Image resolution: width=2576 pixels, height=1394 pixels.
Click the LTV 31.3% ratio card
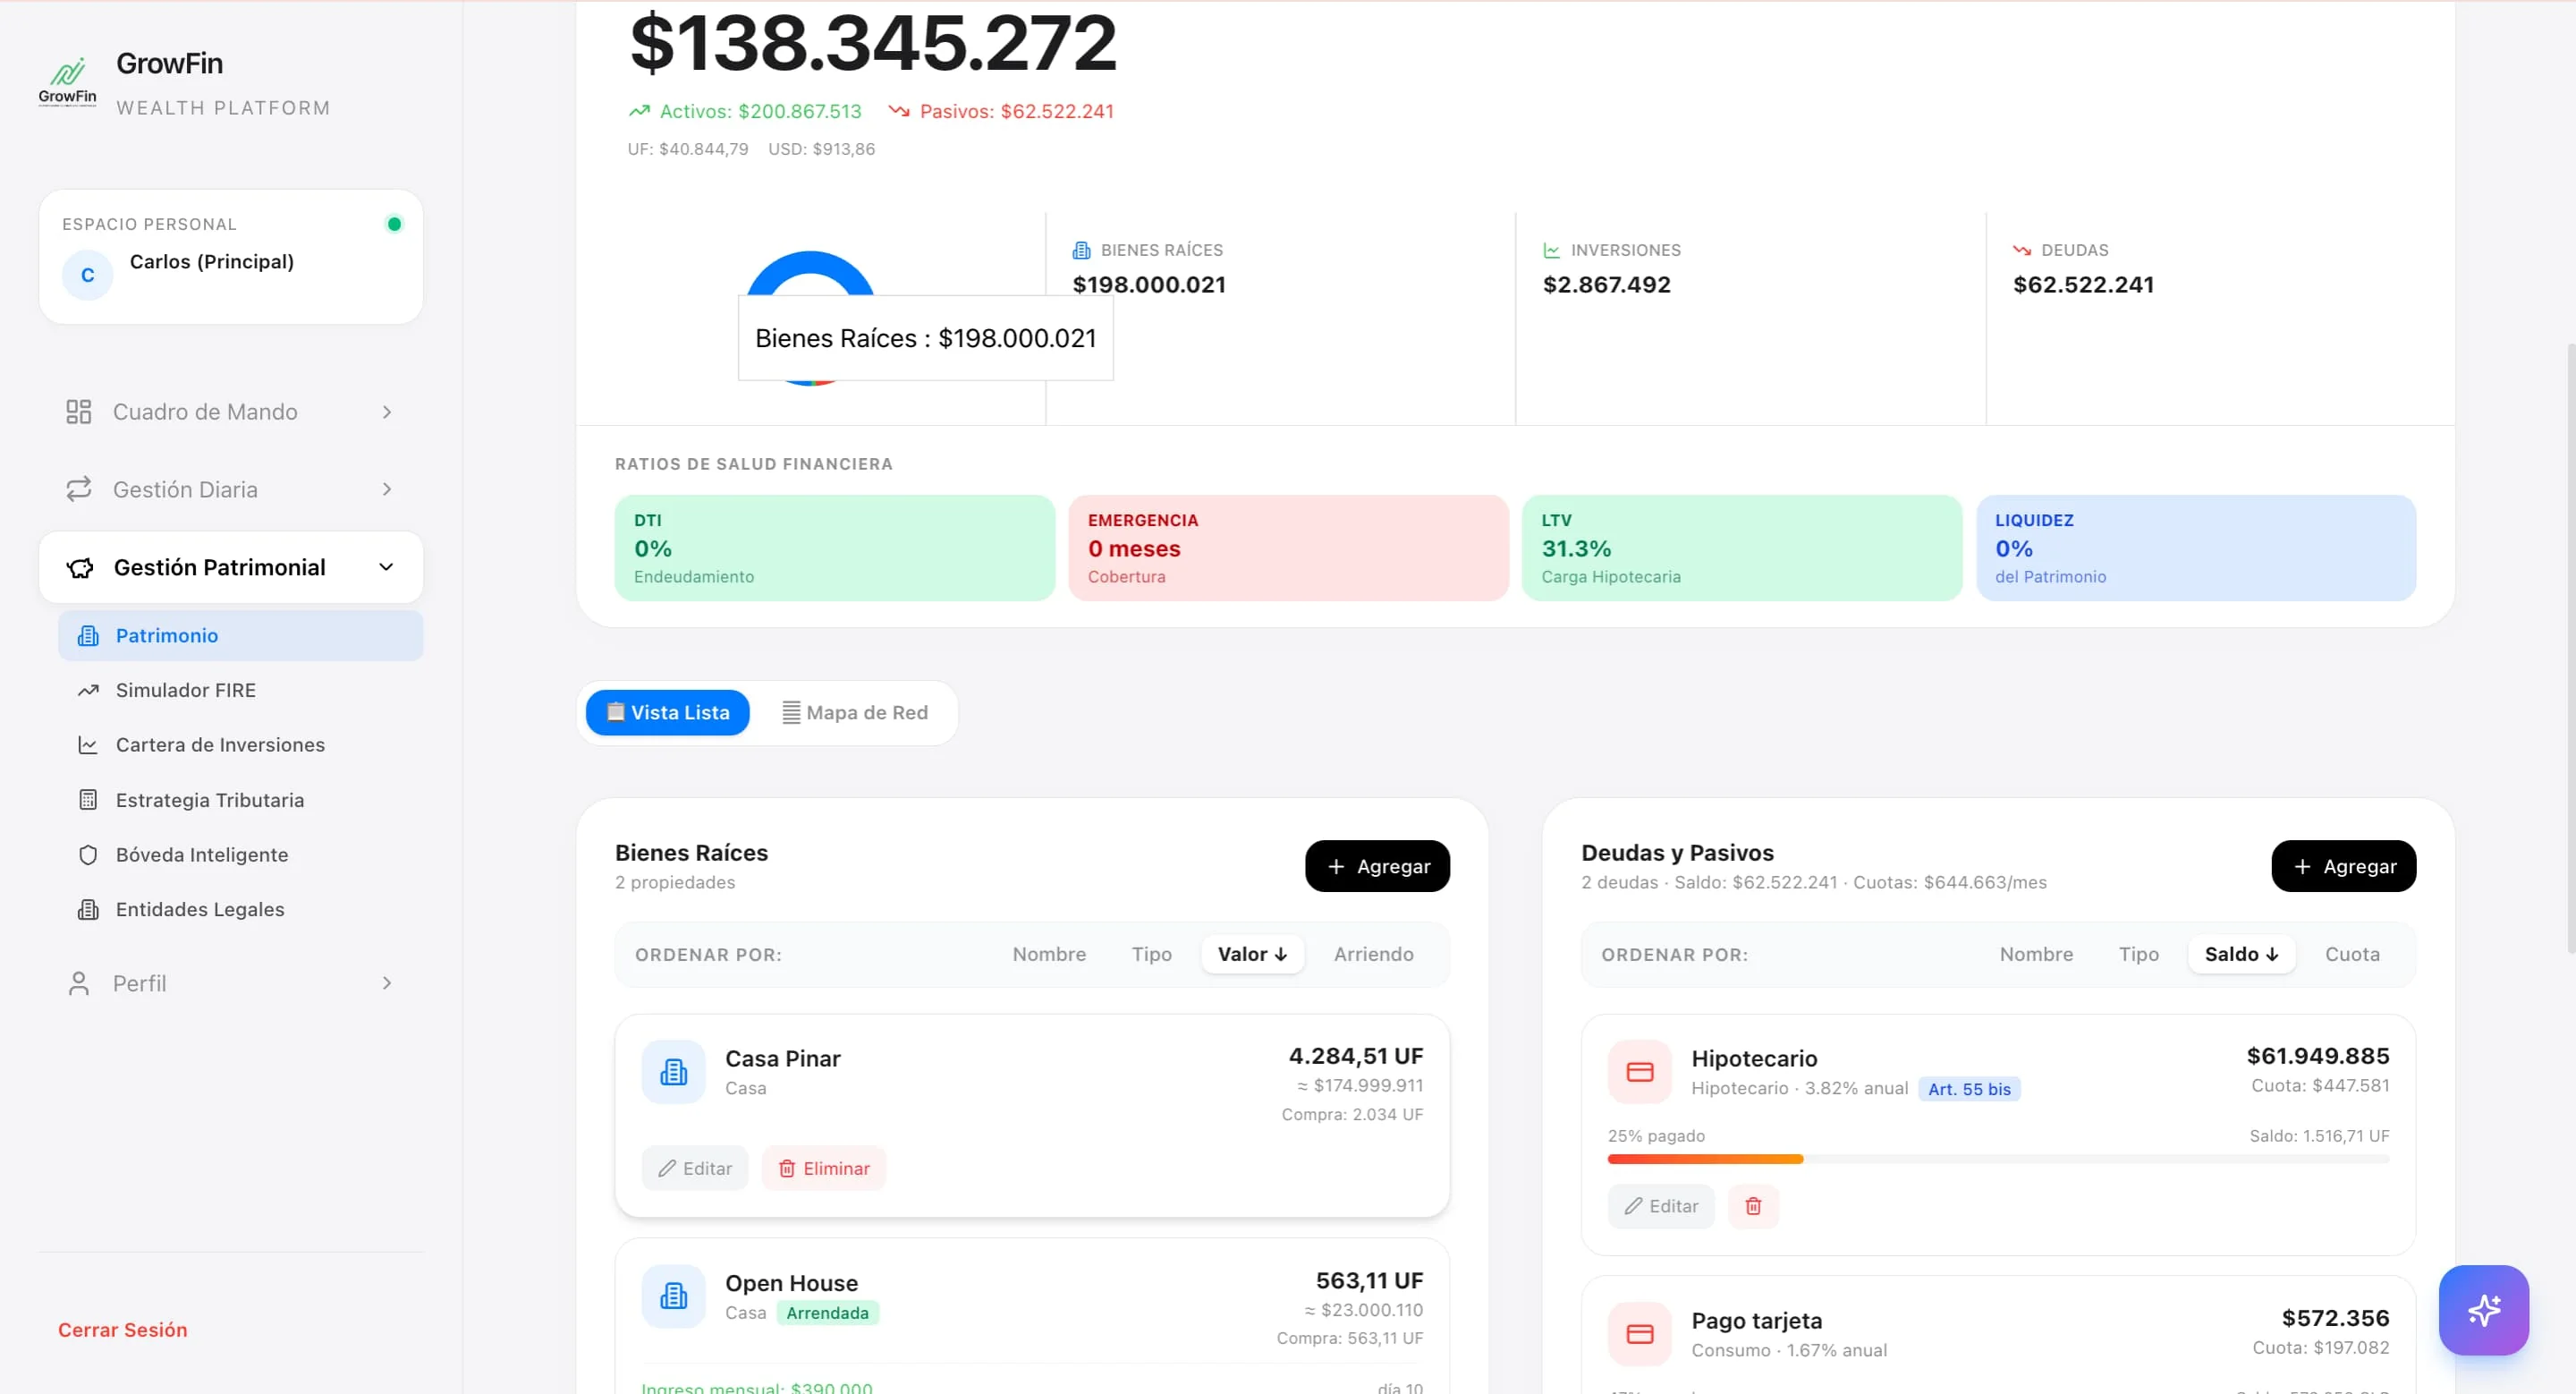[1742, 548]
